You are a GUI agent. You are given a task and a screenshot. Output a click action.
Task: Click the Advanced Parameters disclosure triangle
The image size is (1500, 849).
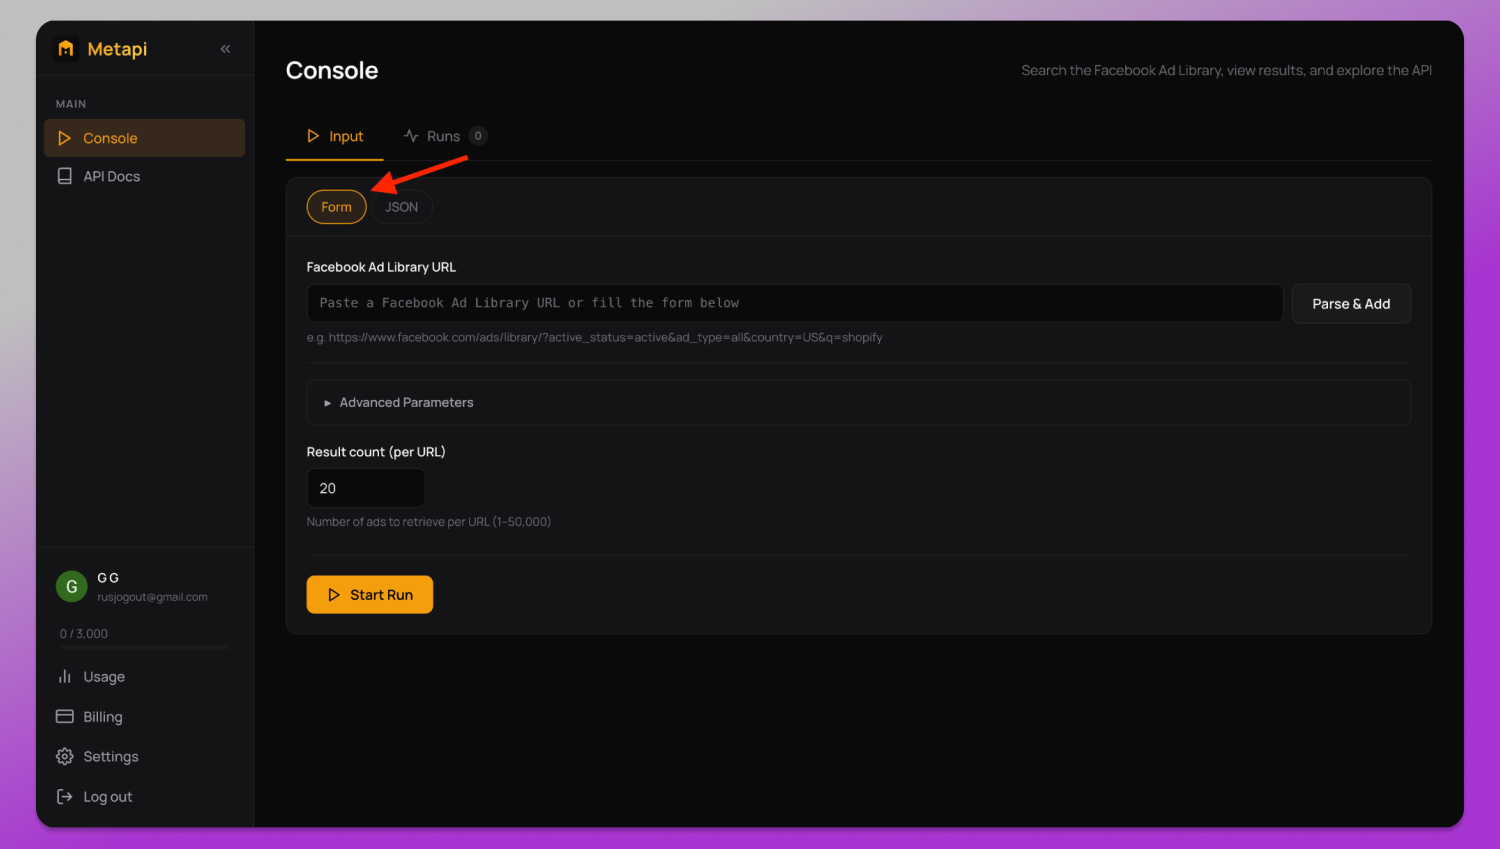point(327,403)
